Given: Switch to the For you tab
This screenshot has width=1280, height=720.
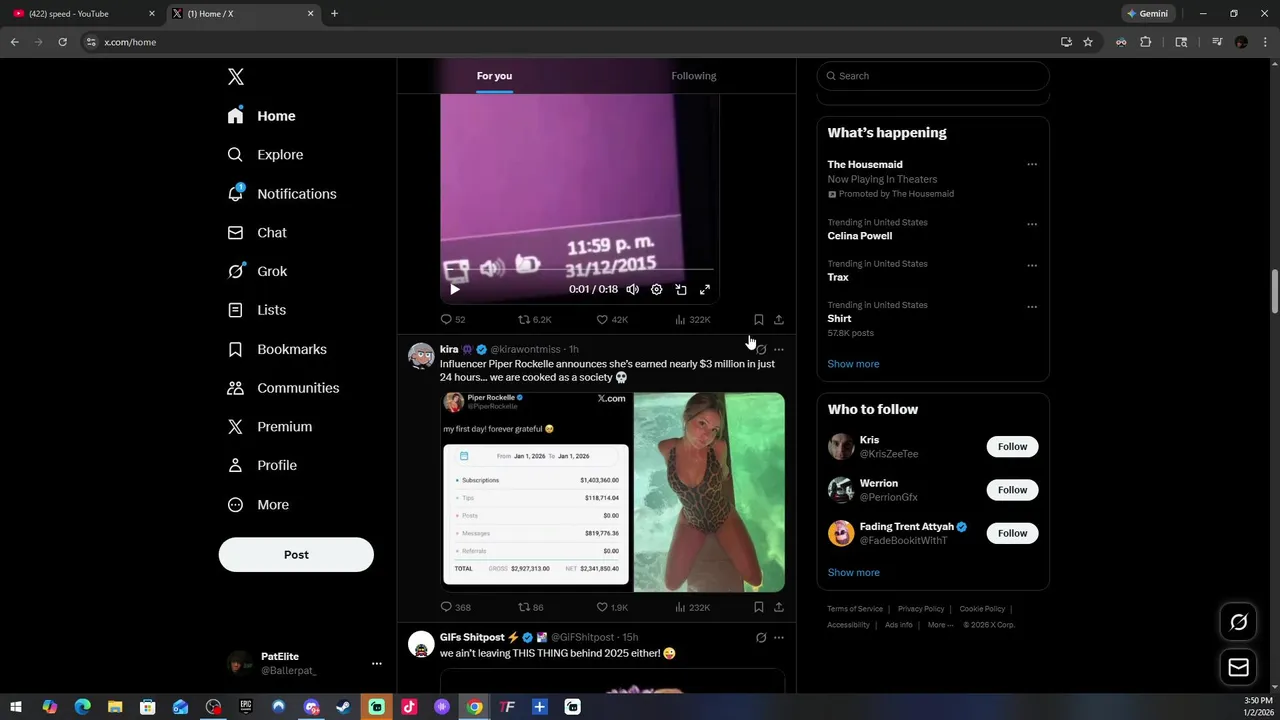Looking at the screenshot, I should tap(494, 76).
